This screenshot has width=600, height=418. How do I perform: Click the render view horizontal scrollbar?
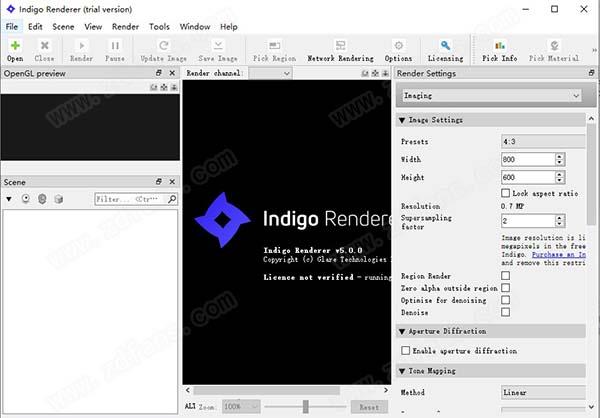coord(266,390)
